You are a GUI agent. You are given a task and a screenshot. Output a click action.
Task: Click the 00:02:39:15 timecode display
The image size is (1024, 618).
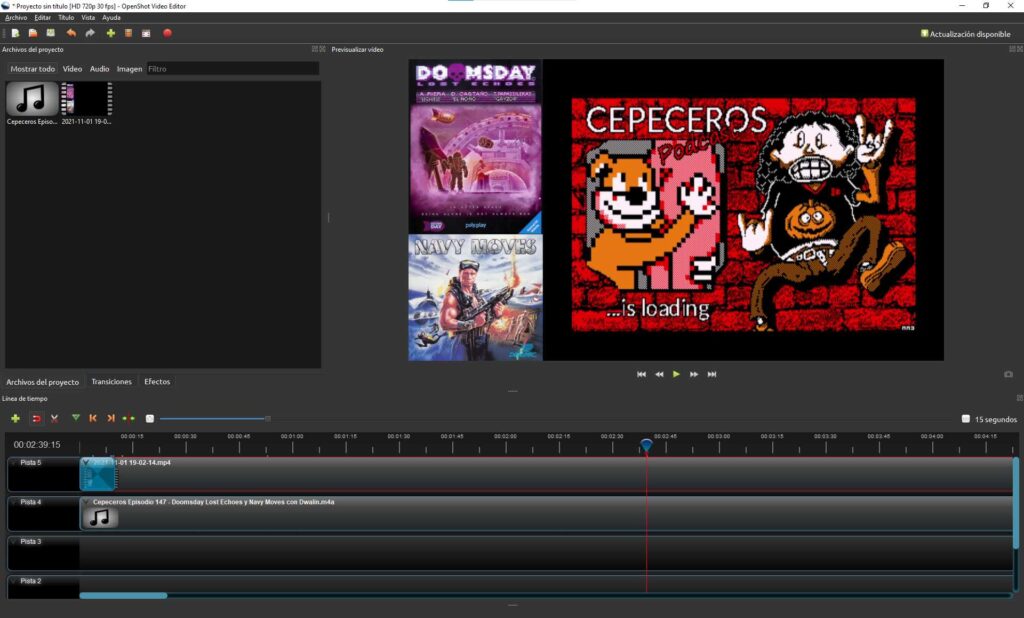point(37,444)
